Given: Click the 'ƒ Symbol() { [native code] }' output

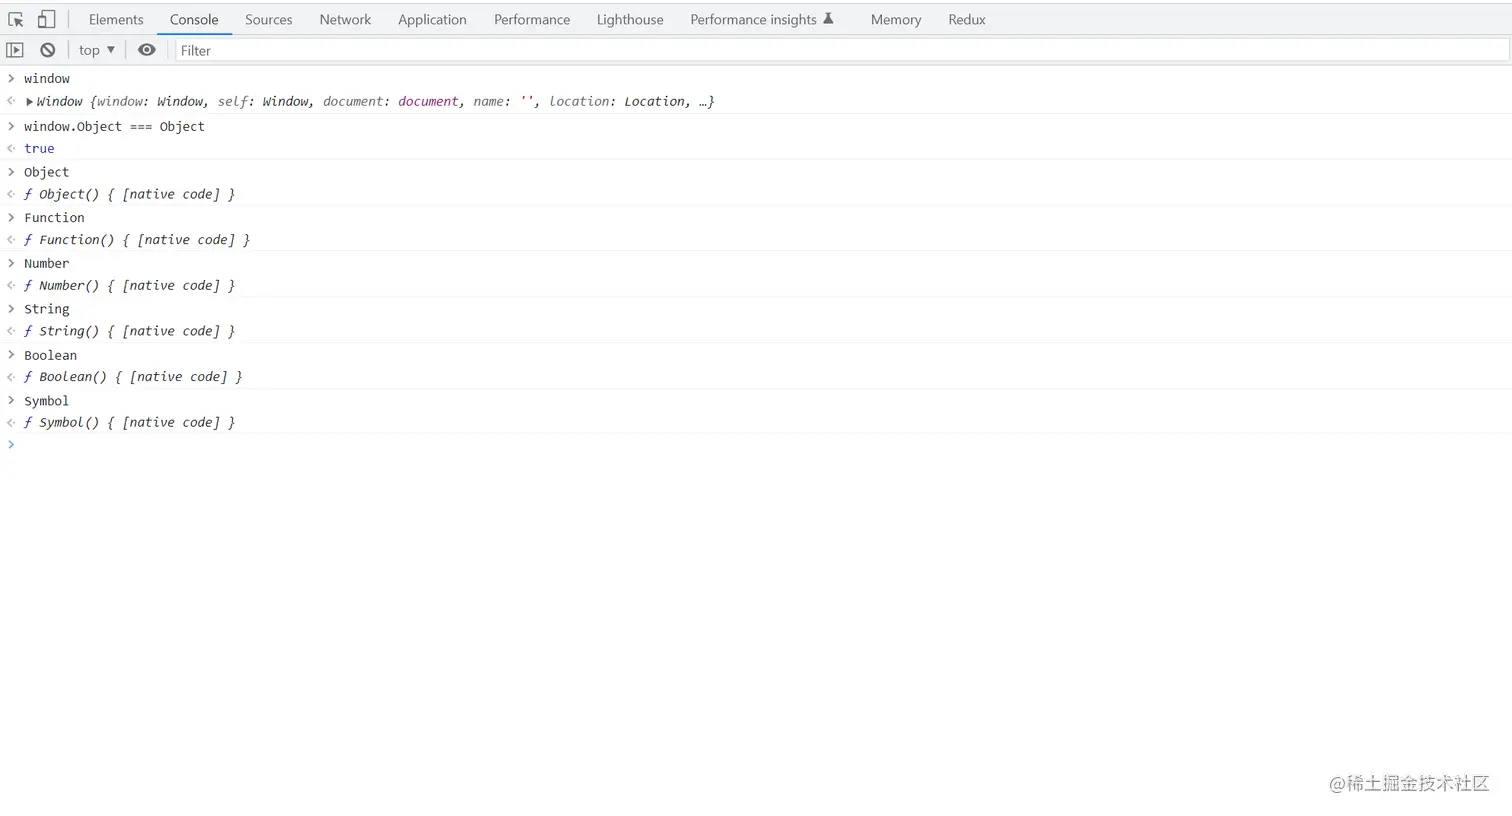Looking at the screenshot, I should click(x=129, y=423).
